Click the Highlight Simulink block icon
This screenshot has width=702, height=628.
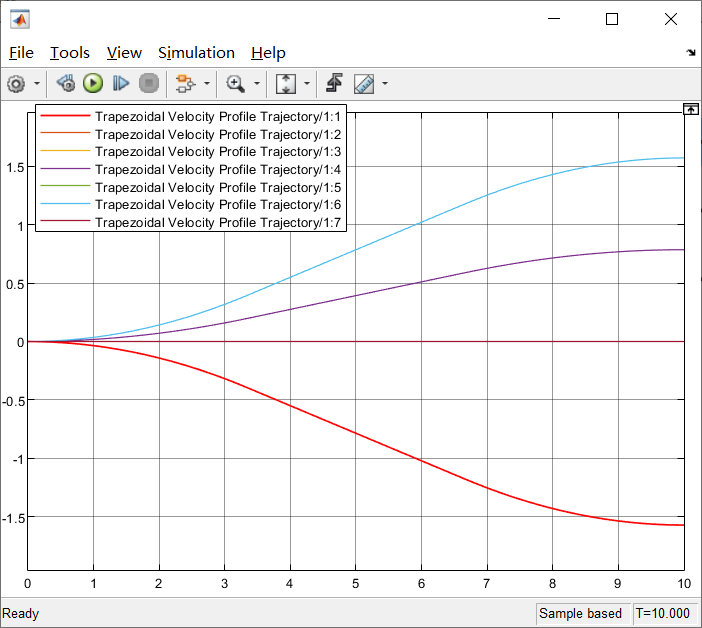pyautogui.click(x=185, y=83)
